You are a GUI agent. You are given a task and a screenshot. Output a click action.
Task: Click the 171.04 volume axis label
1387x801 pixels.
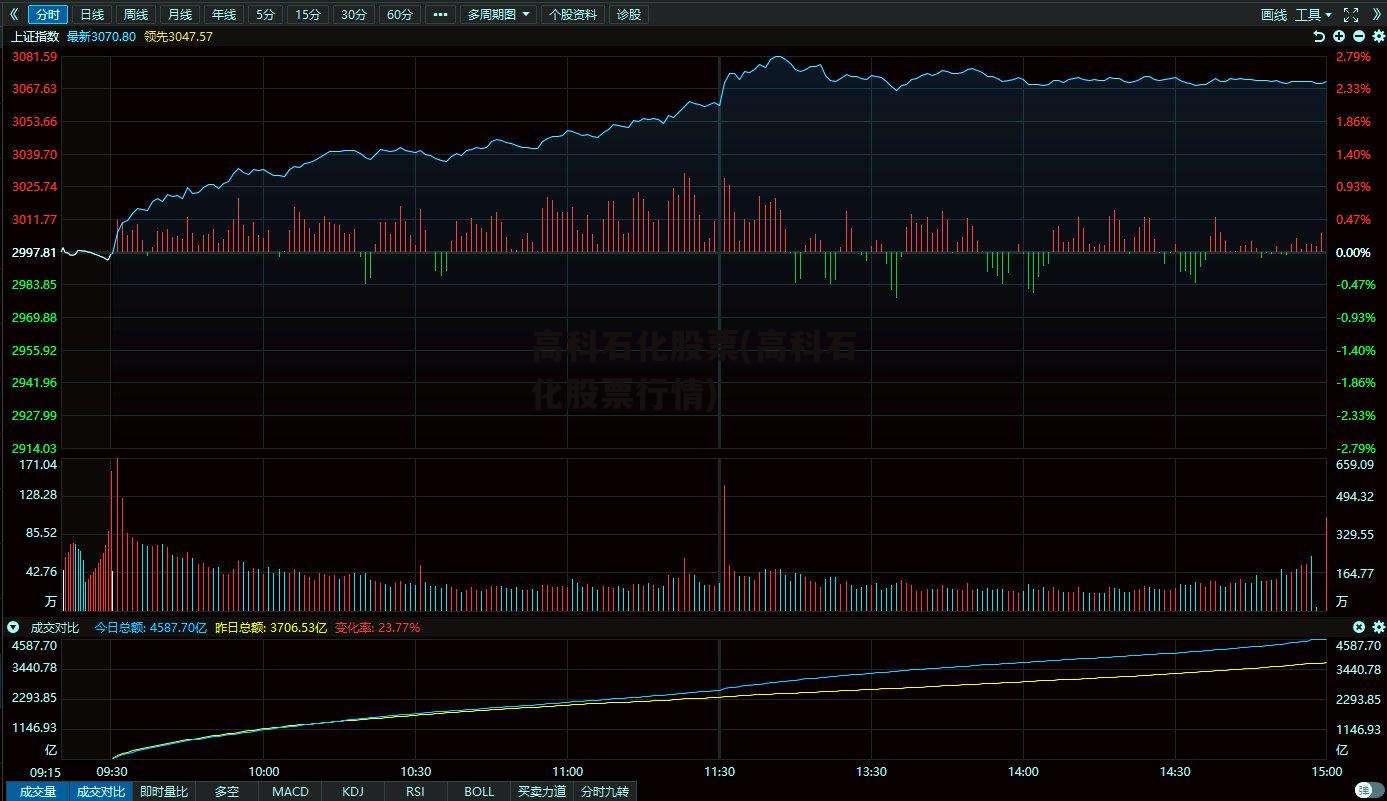37,465
